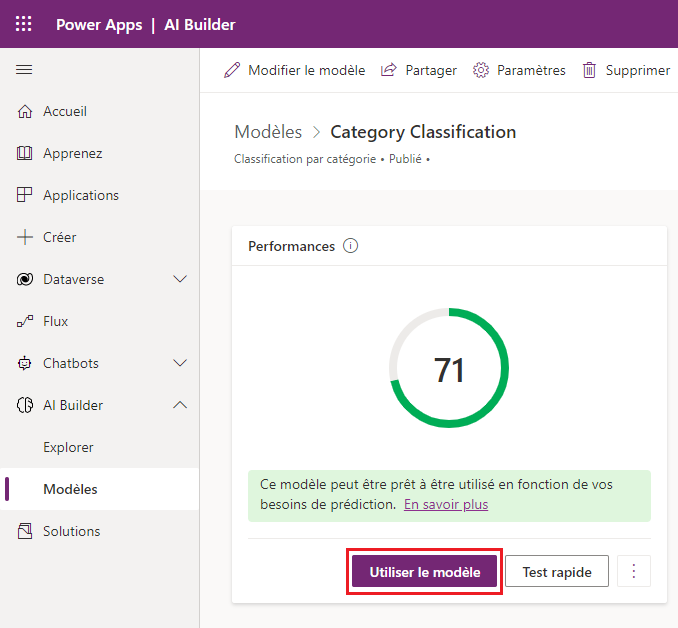Click the Utiliser le modèle button
Viewport: 678px width, 628px height.
click(x=424, y=571)
